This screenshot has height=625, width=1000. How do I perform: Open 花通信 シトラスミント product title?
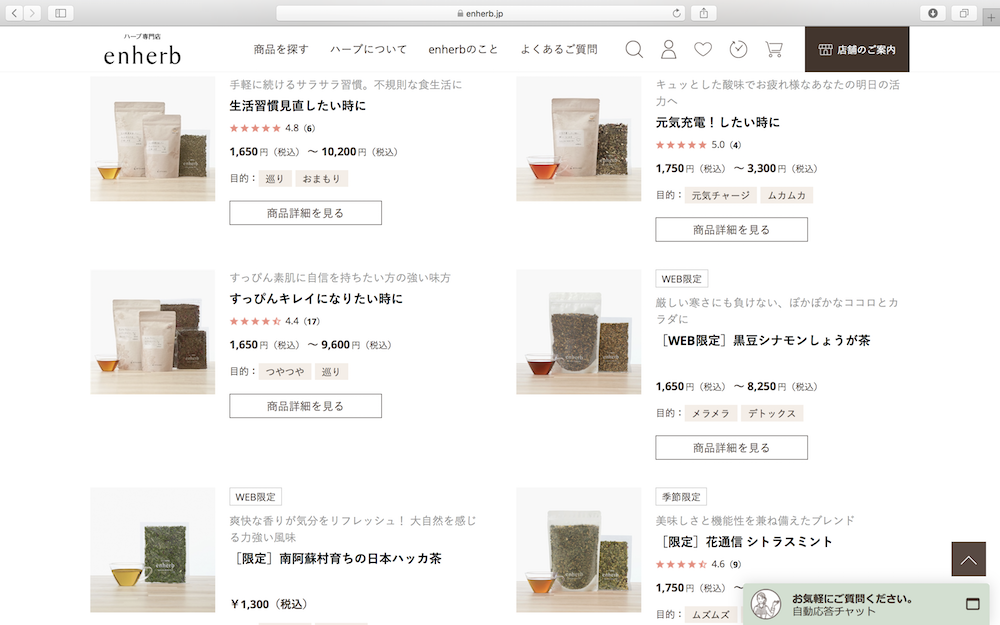[x=744, y=542]
